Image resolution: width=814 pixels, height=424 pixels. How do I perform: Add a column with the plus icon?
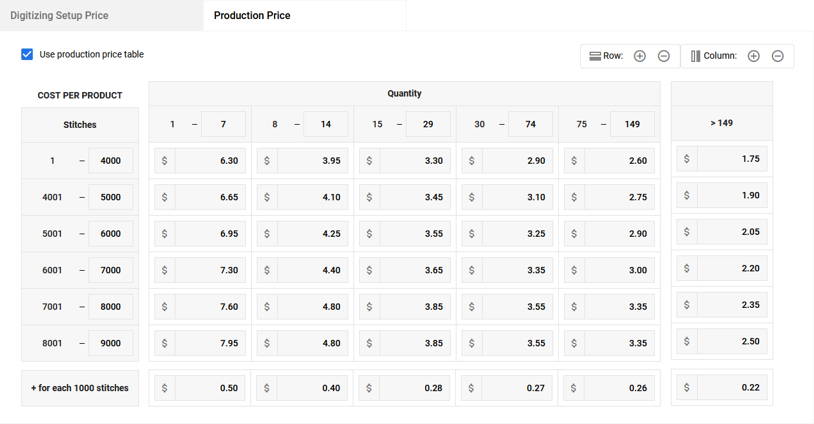[753, 56]
